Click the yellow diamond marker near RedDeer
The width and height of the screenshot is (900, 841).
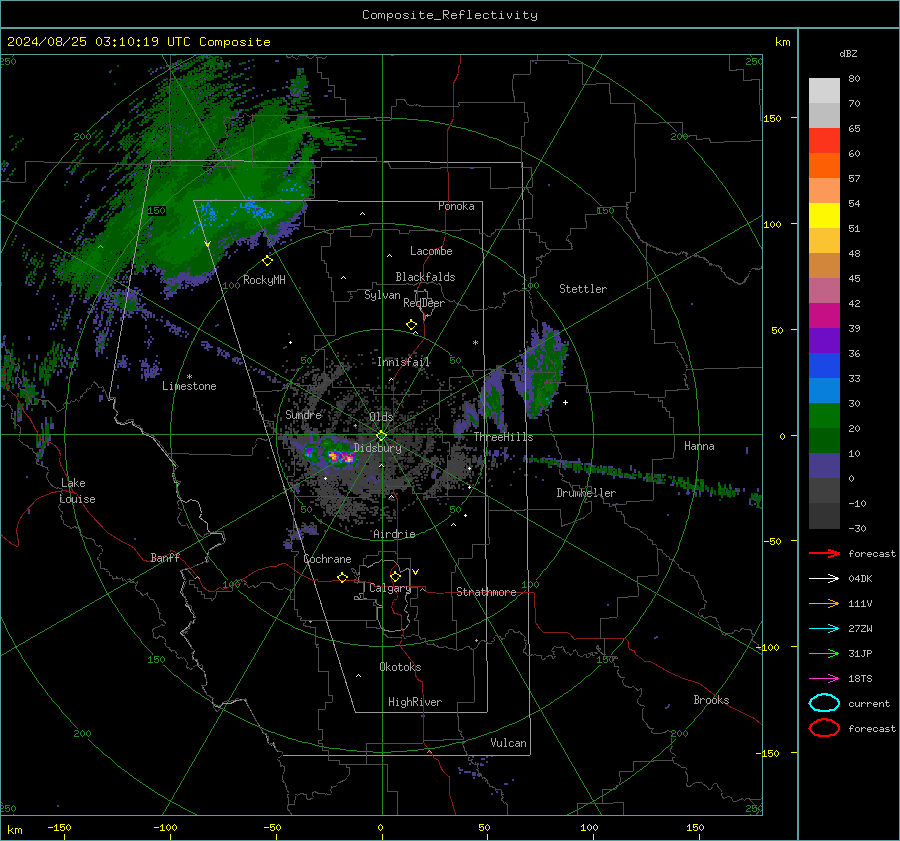[411, 325]
